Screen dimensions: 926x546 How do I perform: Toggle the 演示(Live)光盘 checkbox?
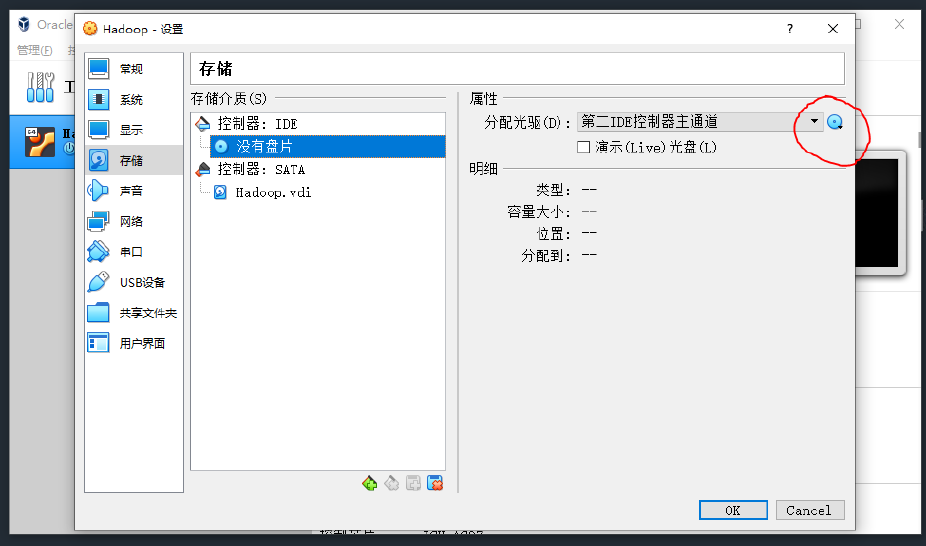(583, 147)
